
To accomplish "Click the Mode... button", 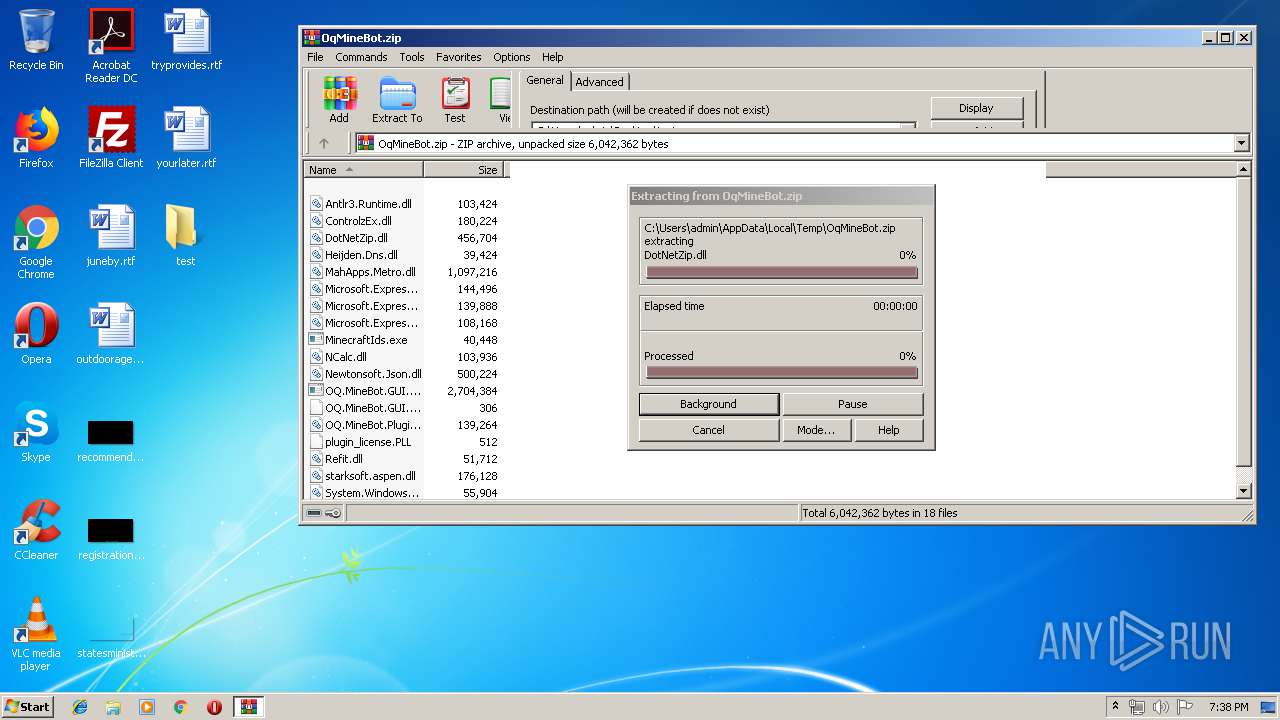I will [816, 430].
